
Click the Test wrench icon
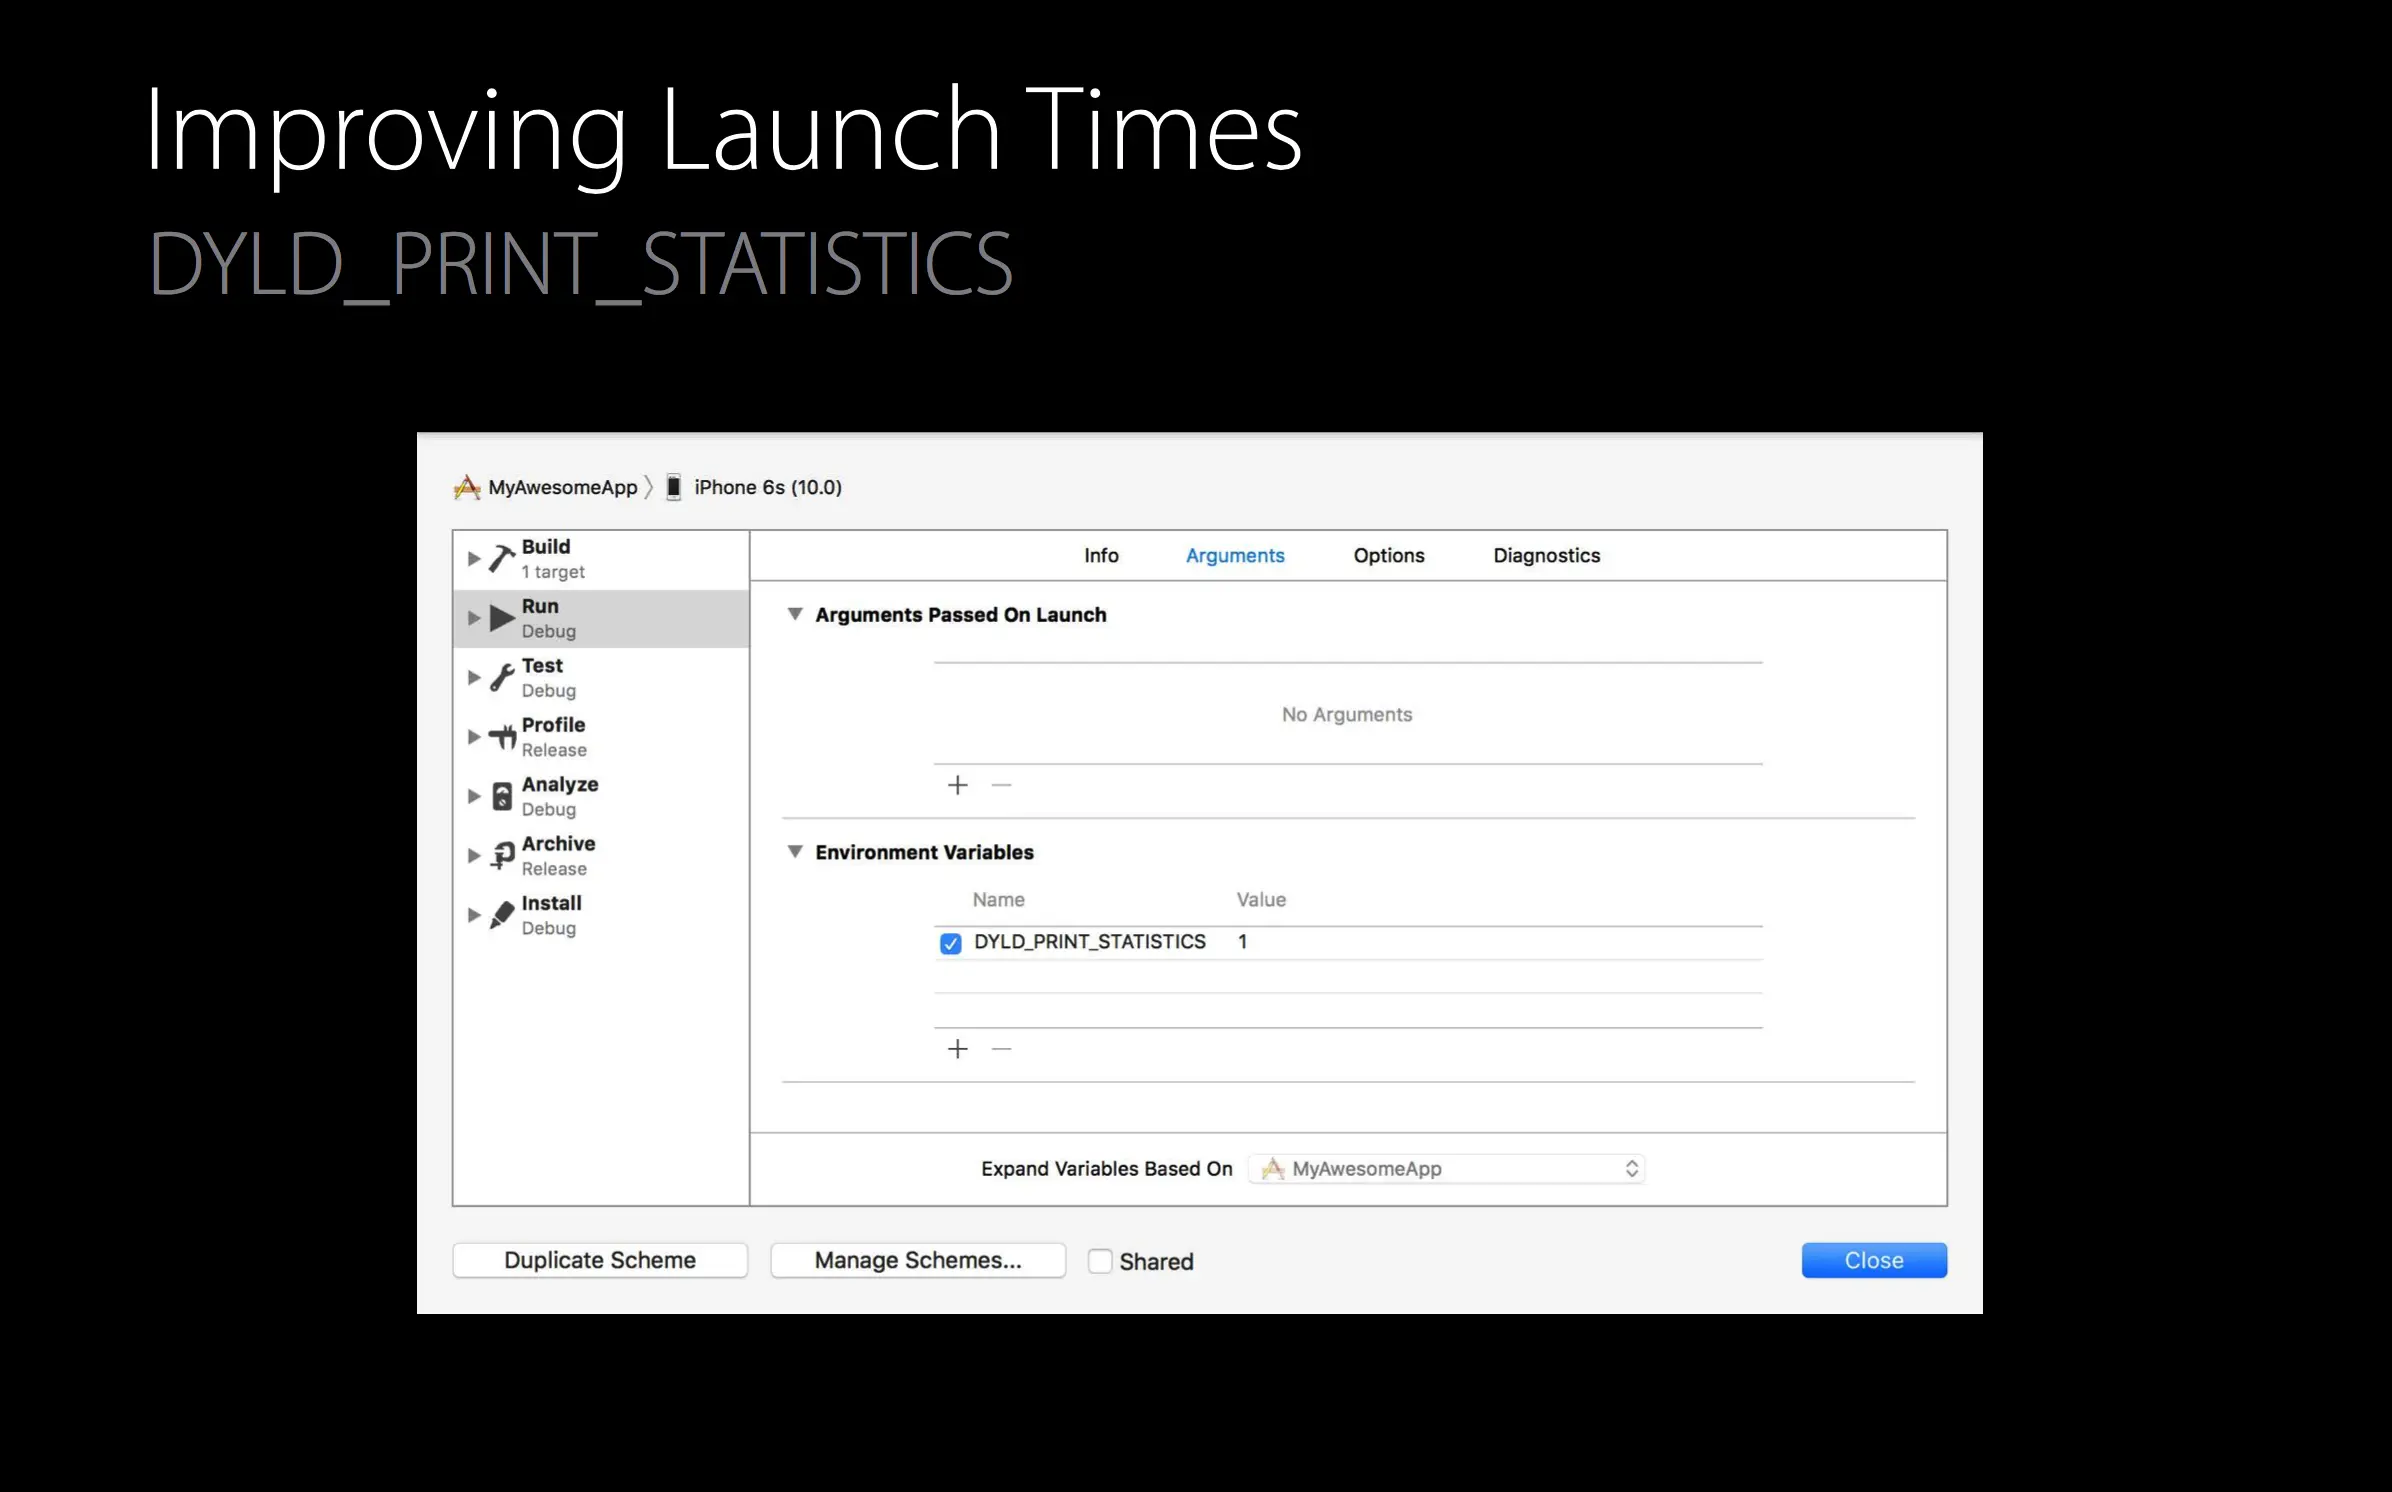click(x=502, y=678)
